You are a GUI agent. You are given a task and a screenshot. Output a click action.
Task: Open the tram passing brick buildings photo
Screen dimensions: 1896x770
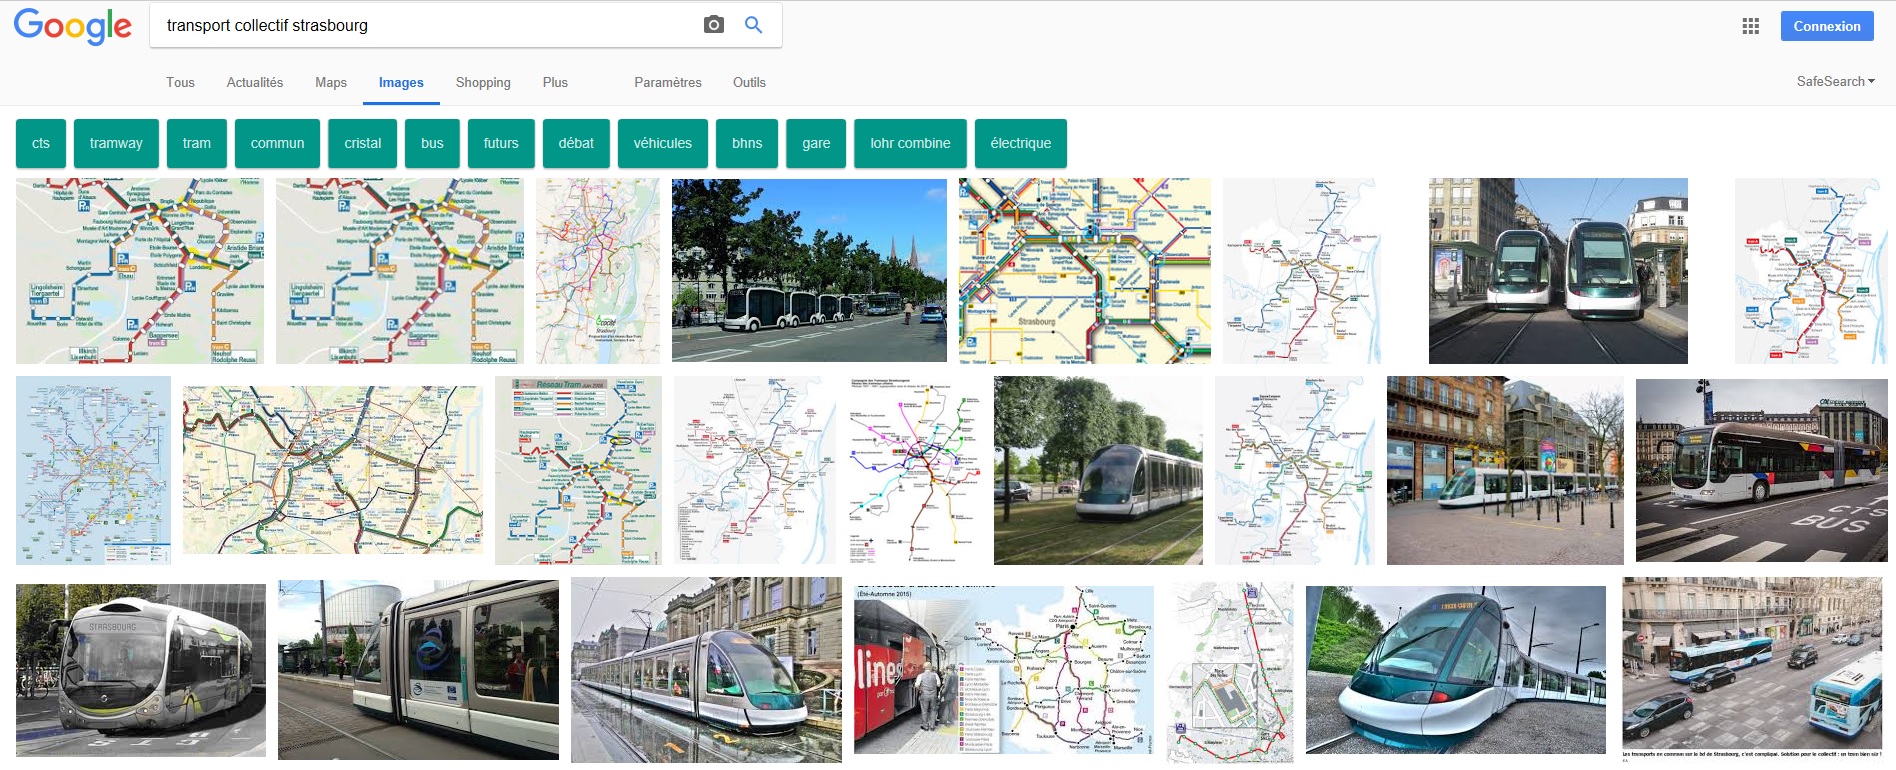(x=1505, y=470)
